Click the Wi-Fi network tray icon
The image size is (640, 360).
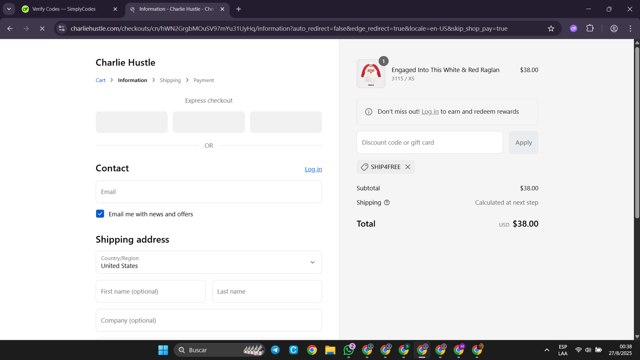tap(578, 350)
